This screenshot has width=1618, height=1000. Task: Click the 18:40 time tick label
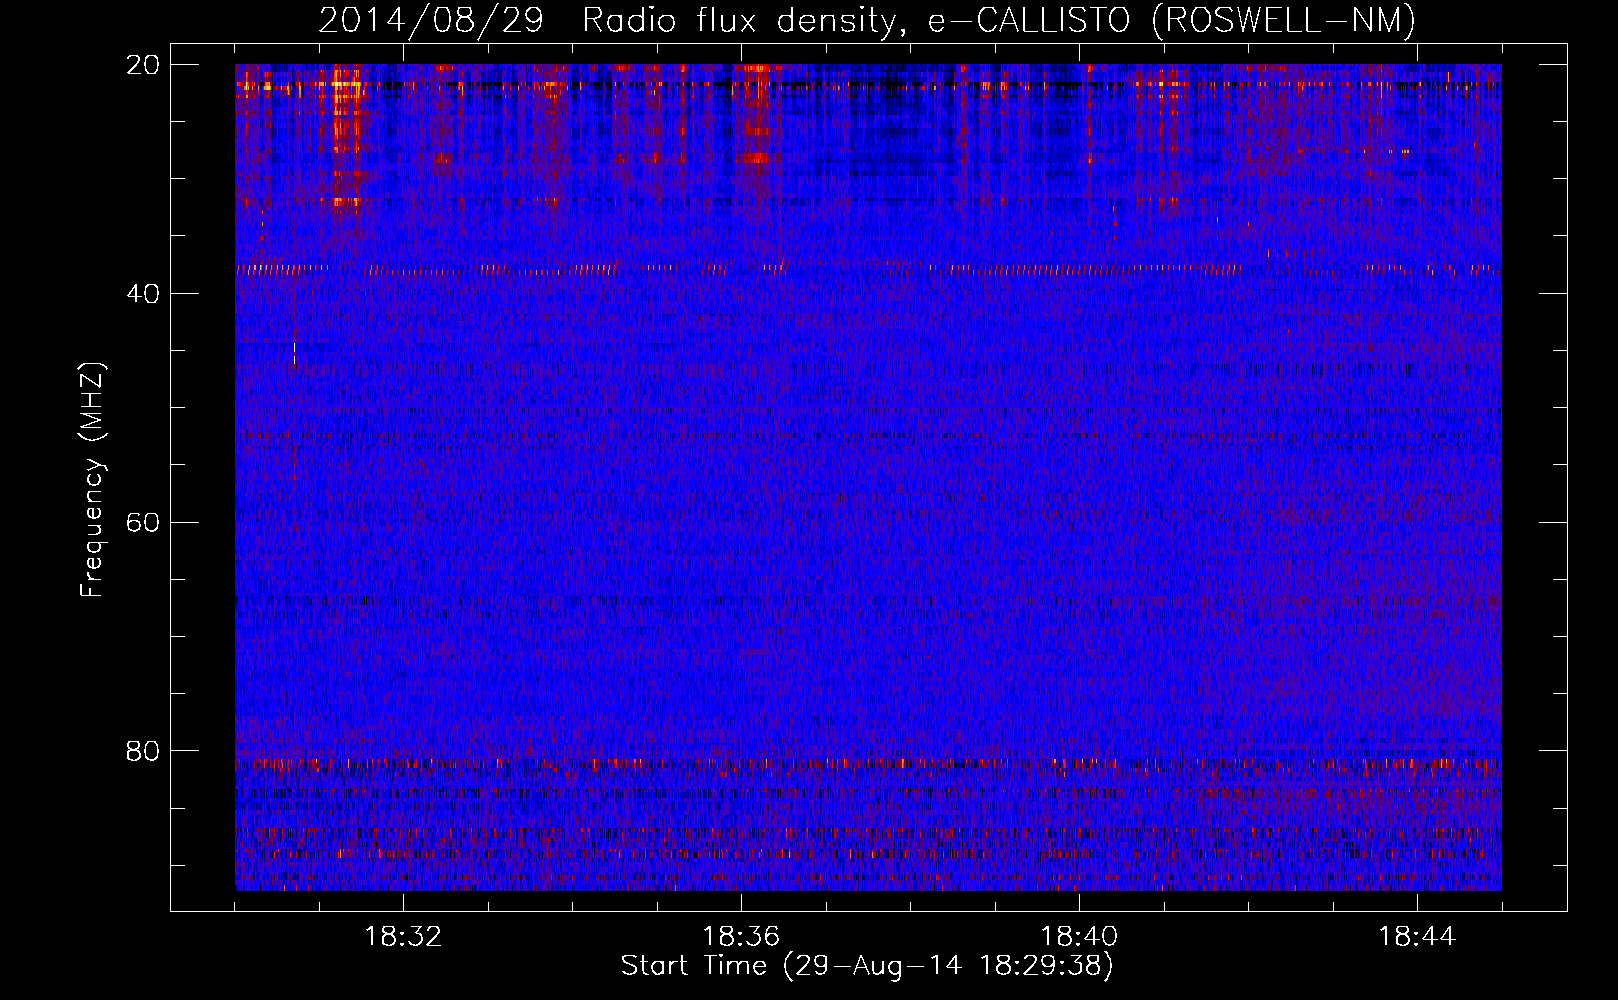(1079, 937)
